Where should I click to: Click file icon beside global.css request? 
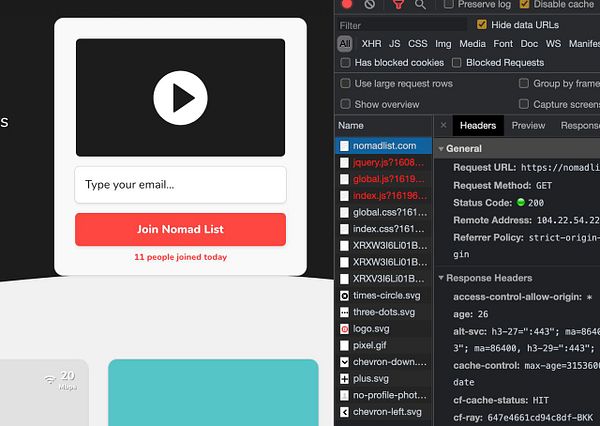[344, 212]
